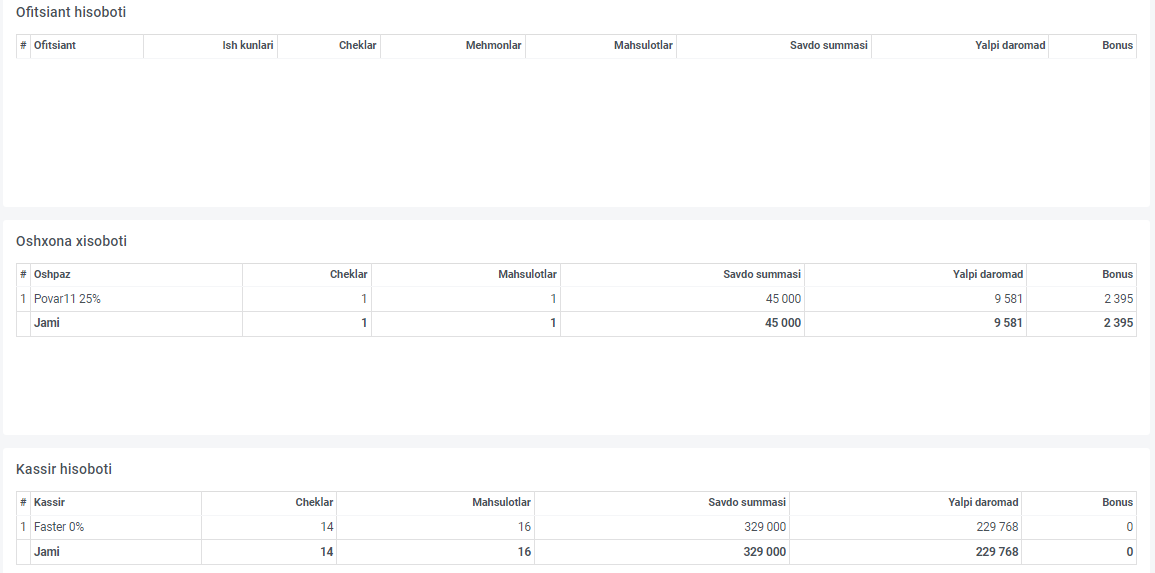The image size is (1155, 573).
Task: Click 2 395 in the Povar11 25% row
Action: click(1120, 299)
